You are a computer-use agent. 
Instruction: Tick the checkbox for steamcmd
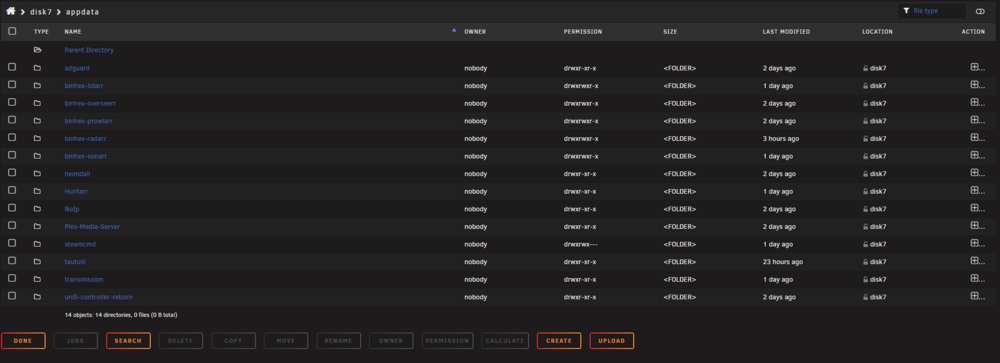[12, 243]
